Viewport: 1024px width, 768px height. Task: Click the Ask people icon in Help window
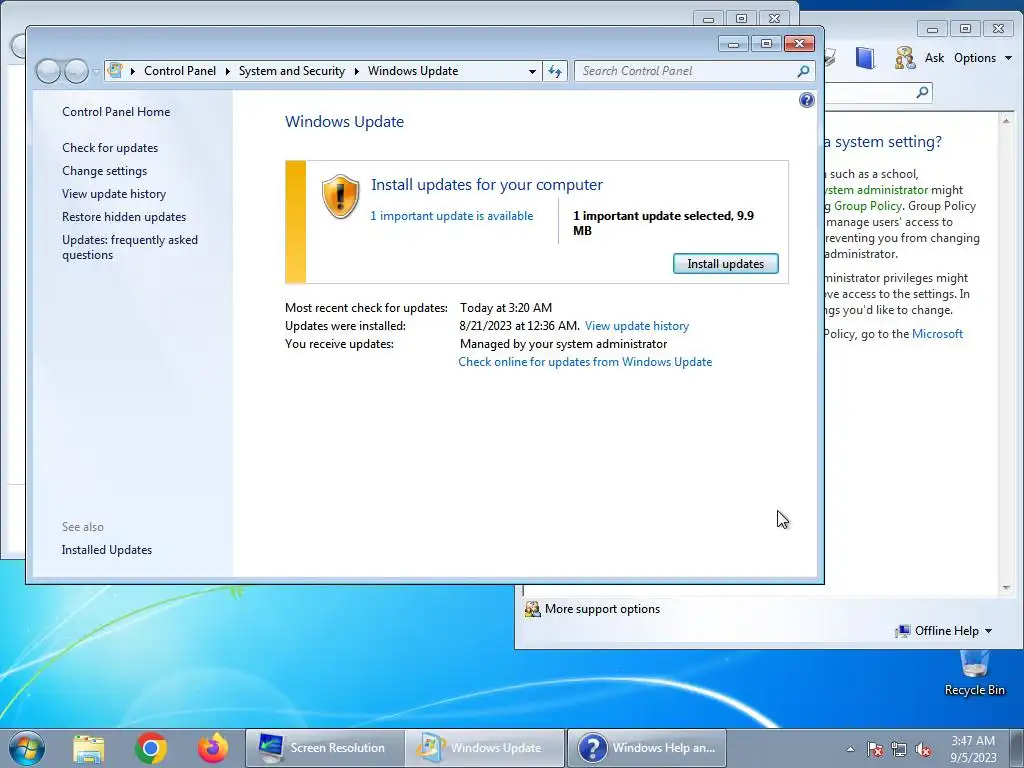pyautogui.click(x=905, y=57)
